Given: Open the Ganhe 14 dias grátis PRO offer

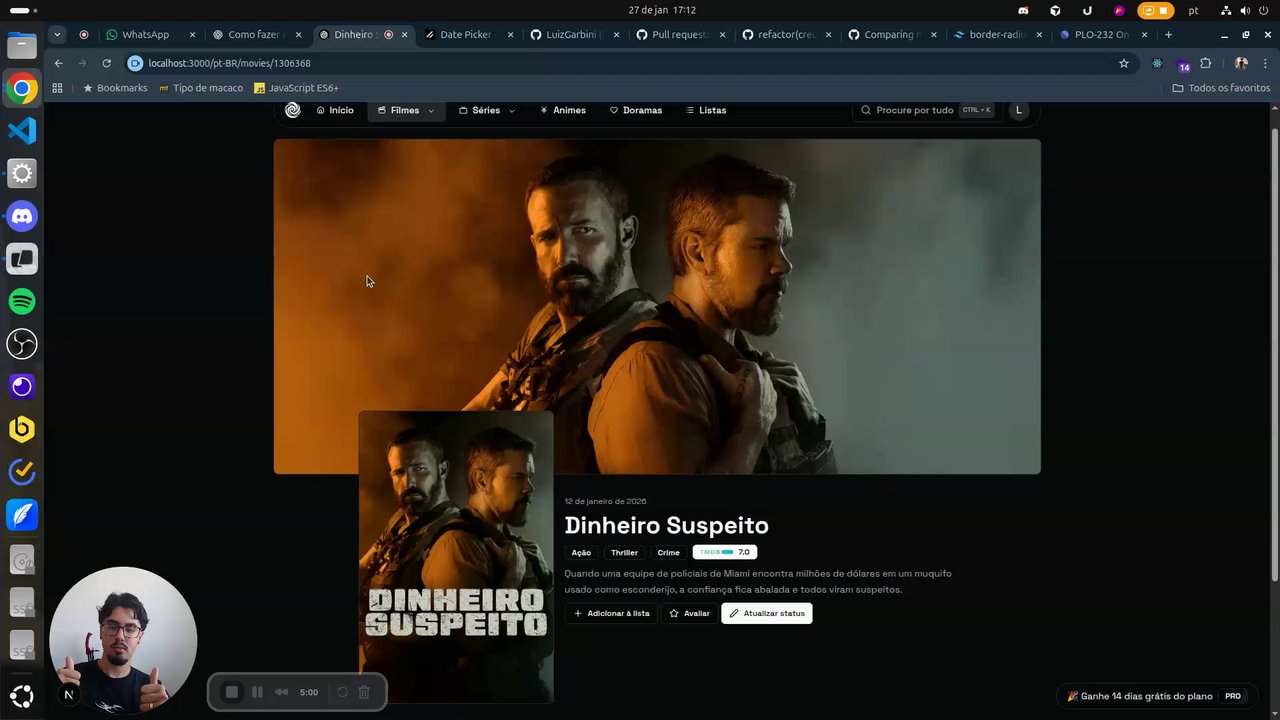Looking at the screenshot, I should pyautogui.click(x=1155, y=696).
